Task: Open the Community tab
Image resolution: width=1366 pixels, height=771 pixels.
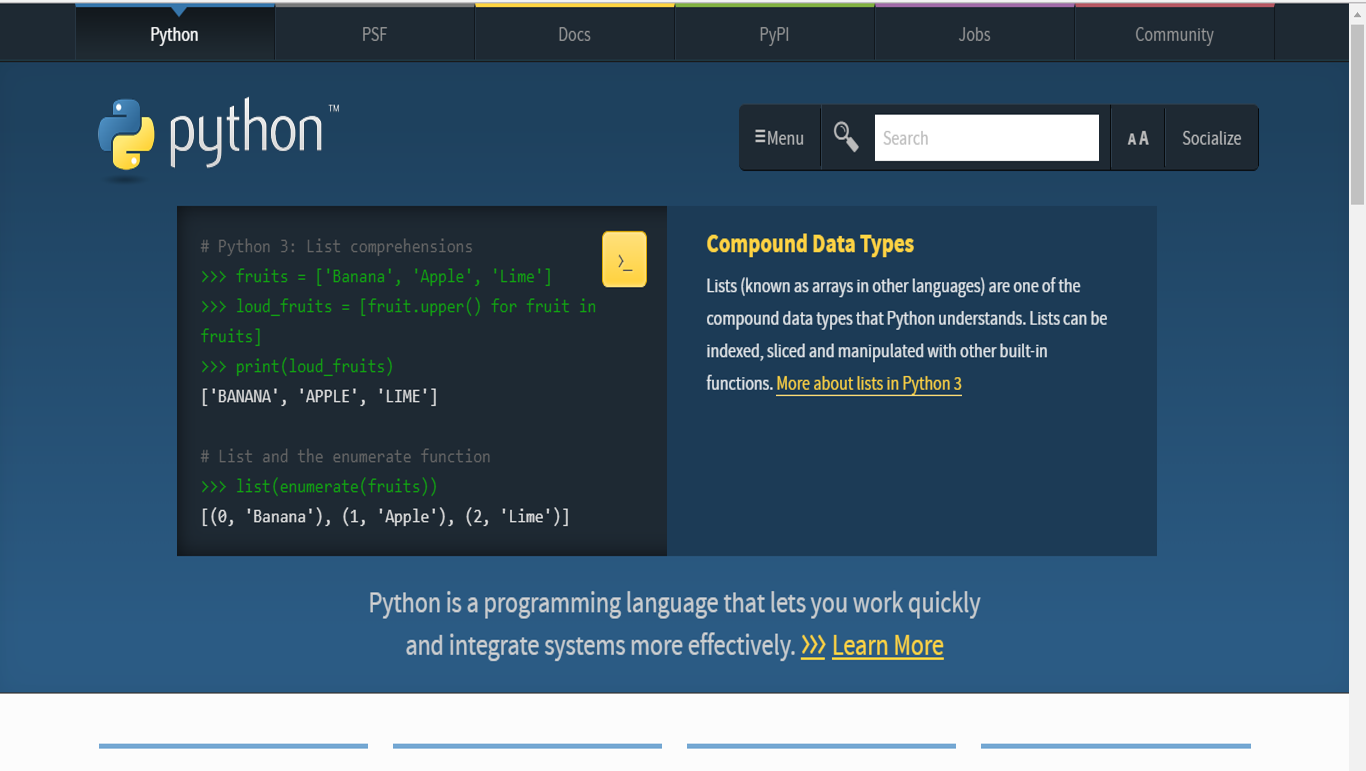Action: (x=1173, y=33)
